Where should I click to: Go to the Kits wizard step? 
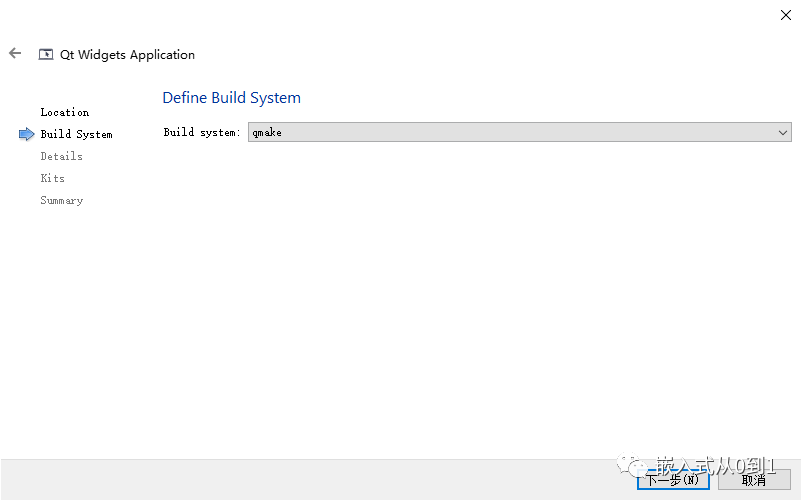coord(52,178)
